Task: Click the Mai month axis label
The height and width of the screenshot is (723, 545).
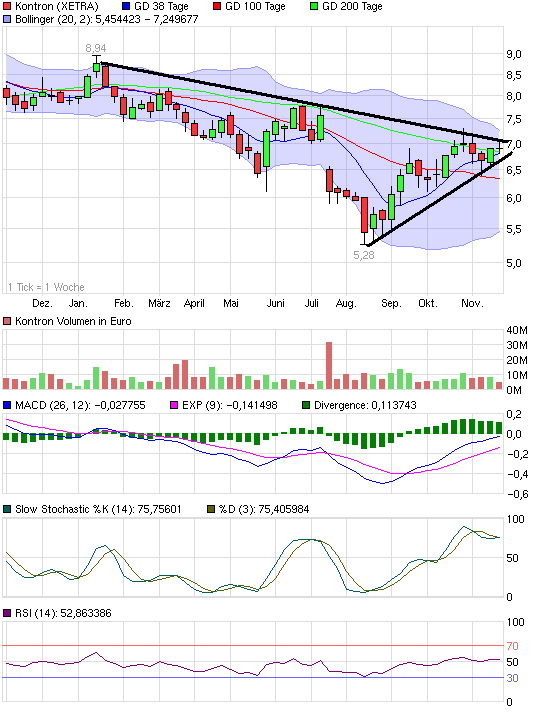Action: click(231, 303)
